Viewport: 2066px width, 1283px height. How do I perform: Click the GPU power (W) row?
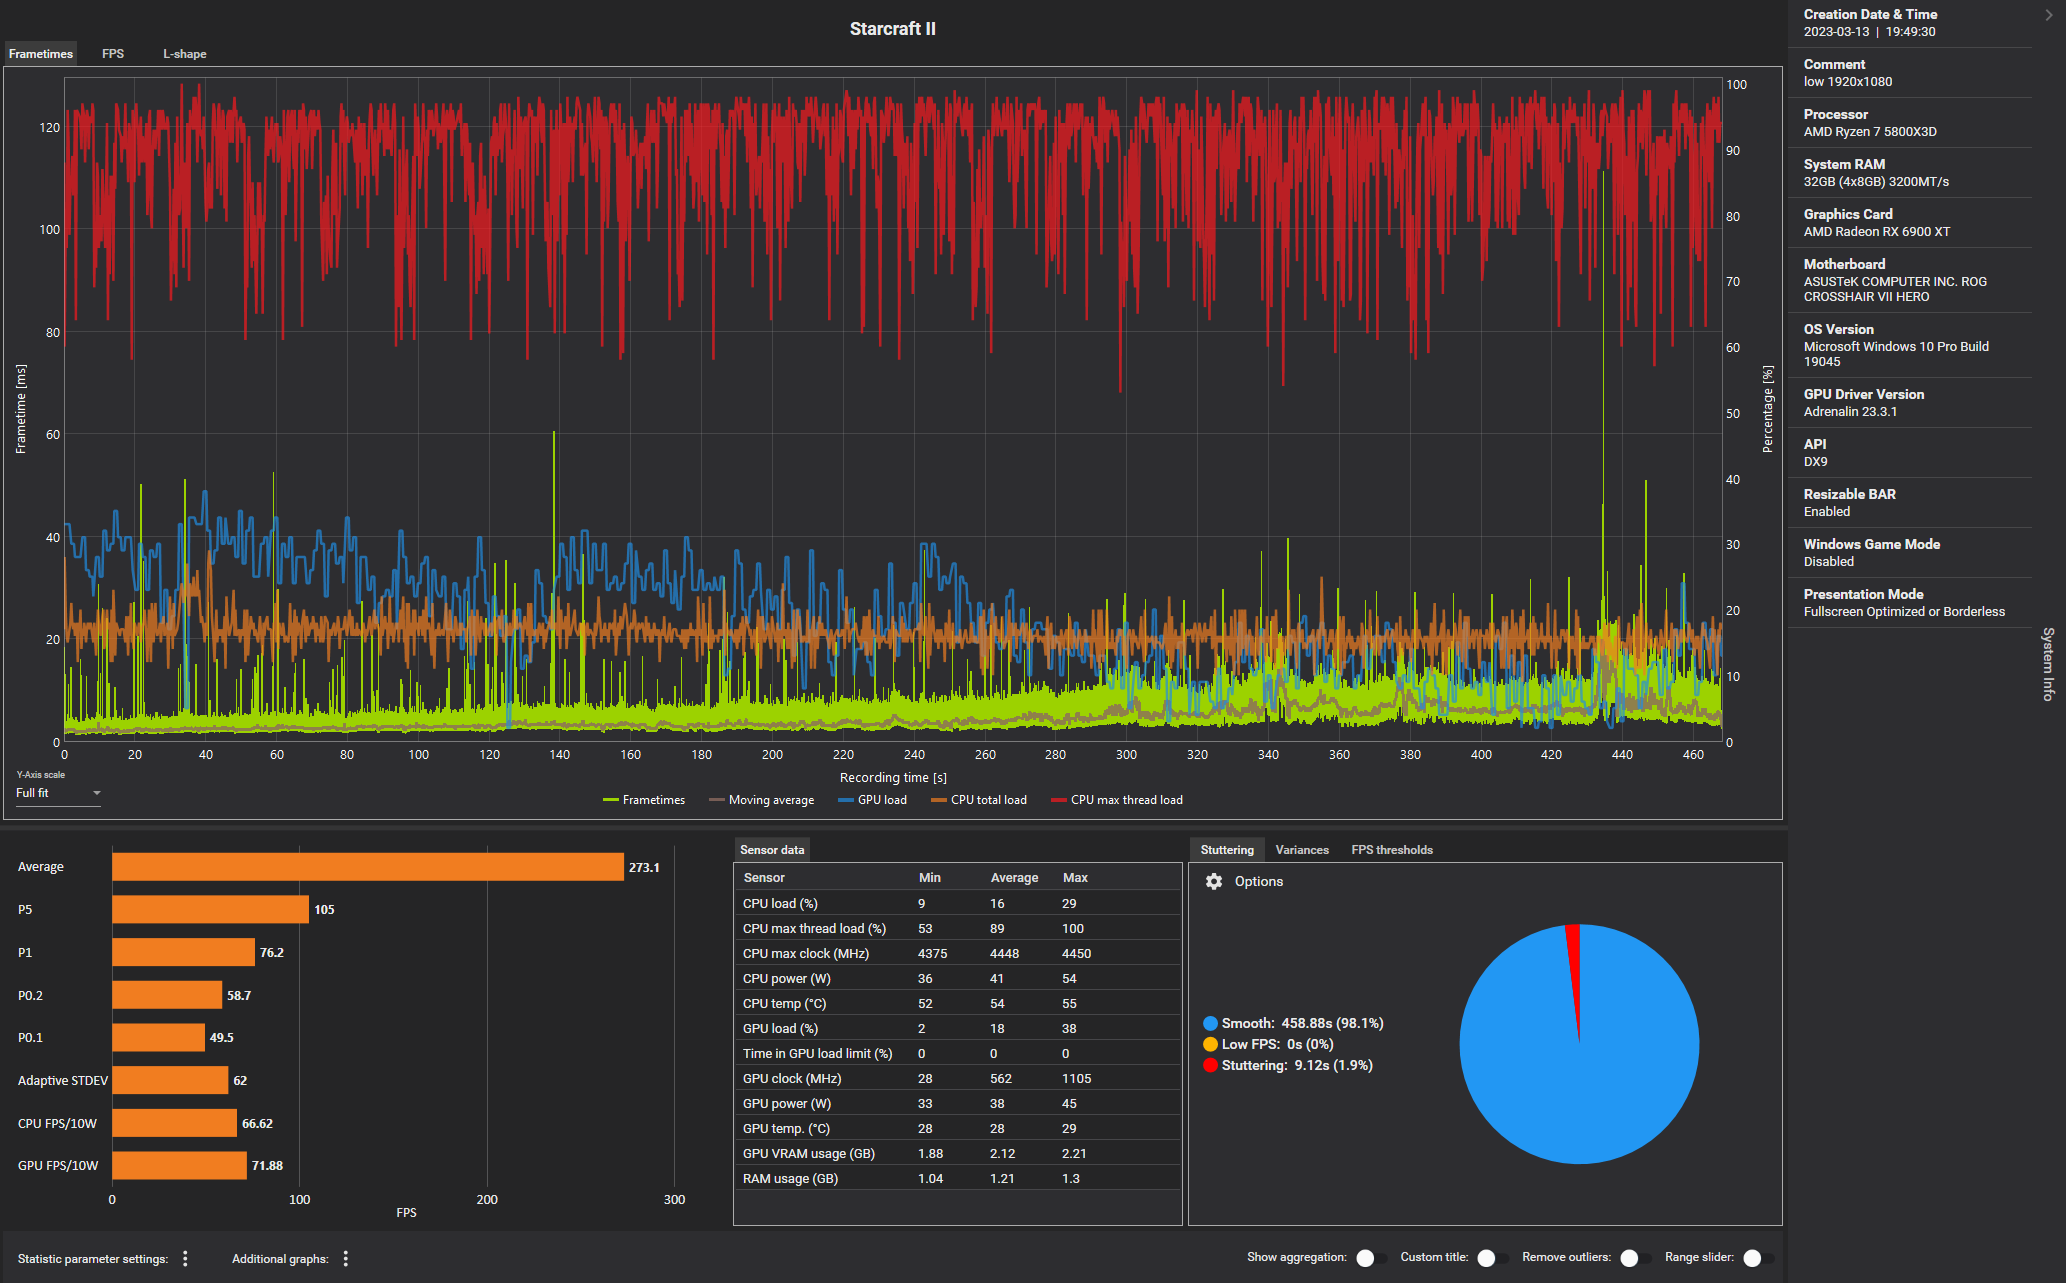click(x=957, y=1103)
